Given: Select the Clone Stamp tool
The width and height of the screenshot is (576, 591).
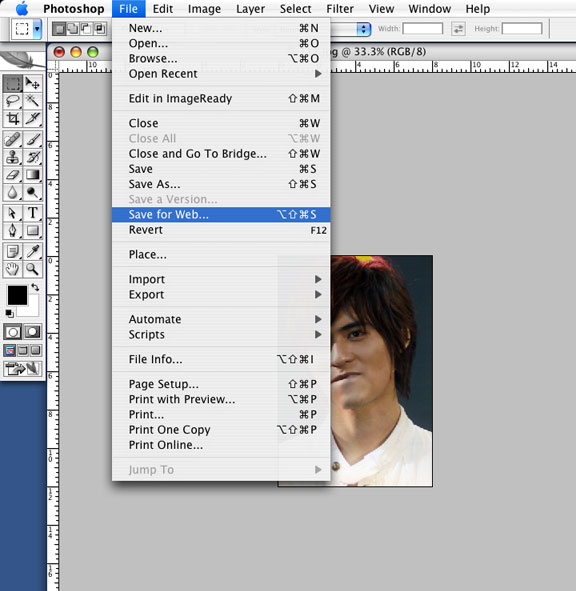Looking at the screenshot, I should click(12, 157).
